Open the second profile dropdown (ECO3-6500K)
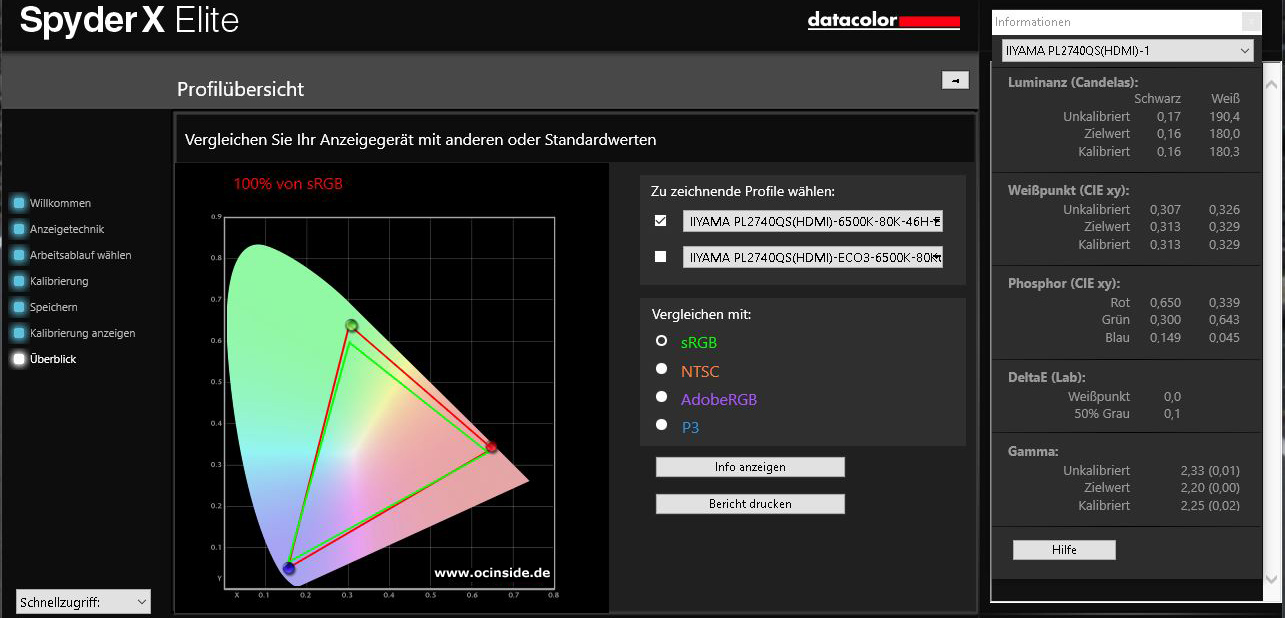This screenshot has height=618, width=1285. point(813,257)
